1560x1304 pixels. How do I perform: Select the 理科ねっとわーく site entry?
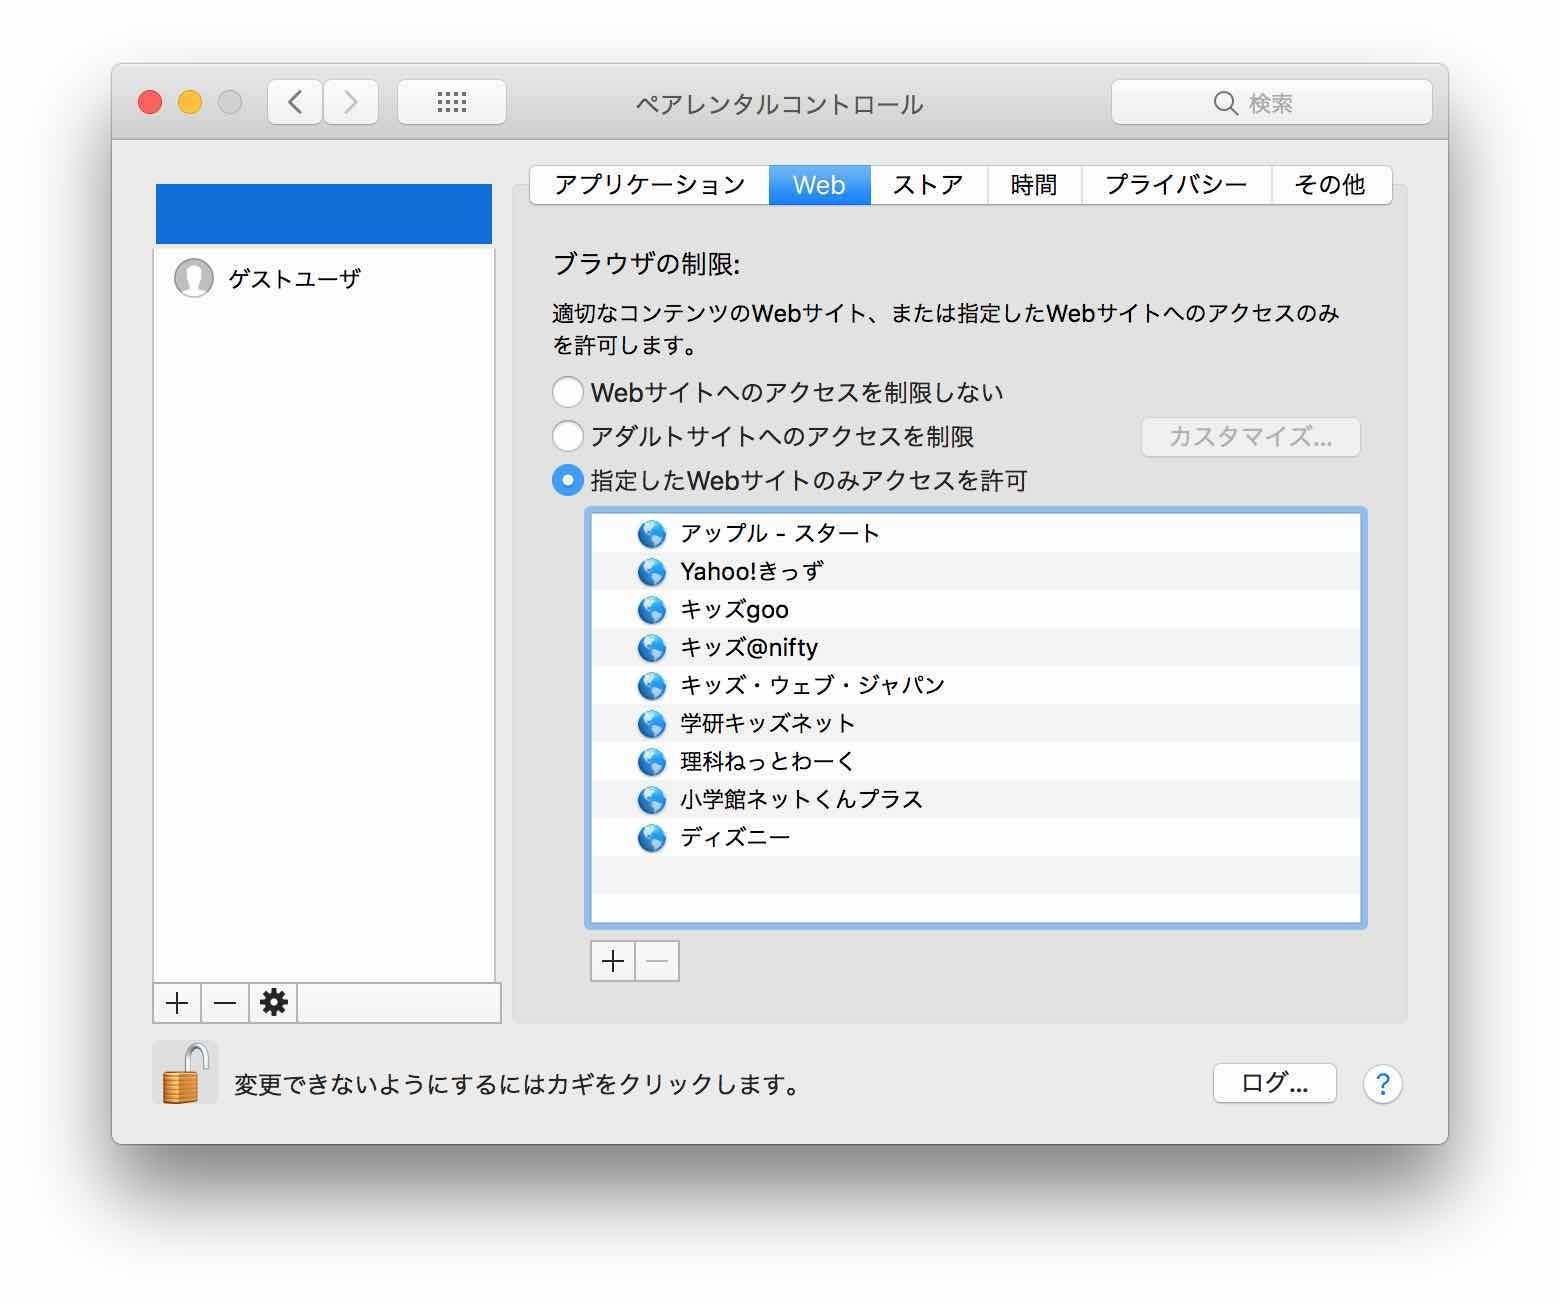coord(975,761)
